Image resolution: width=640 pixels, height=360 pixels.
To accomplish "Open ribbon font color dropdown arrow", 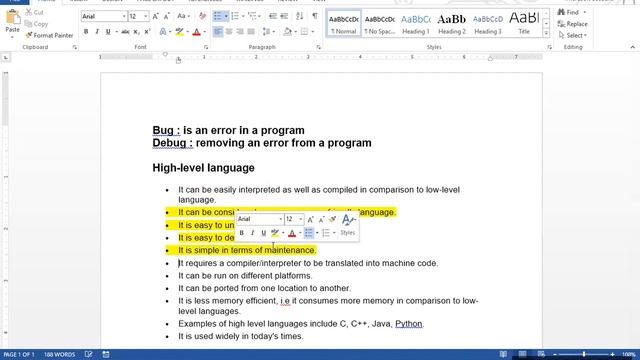I will [x=204, y=31].
